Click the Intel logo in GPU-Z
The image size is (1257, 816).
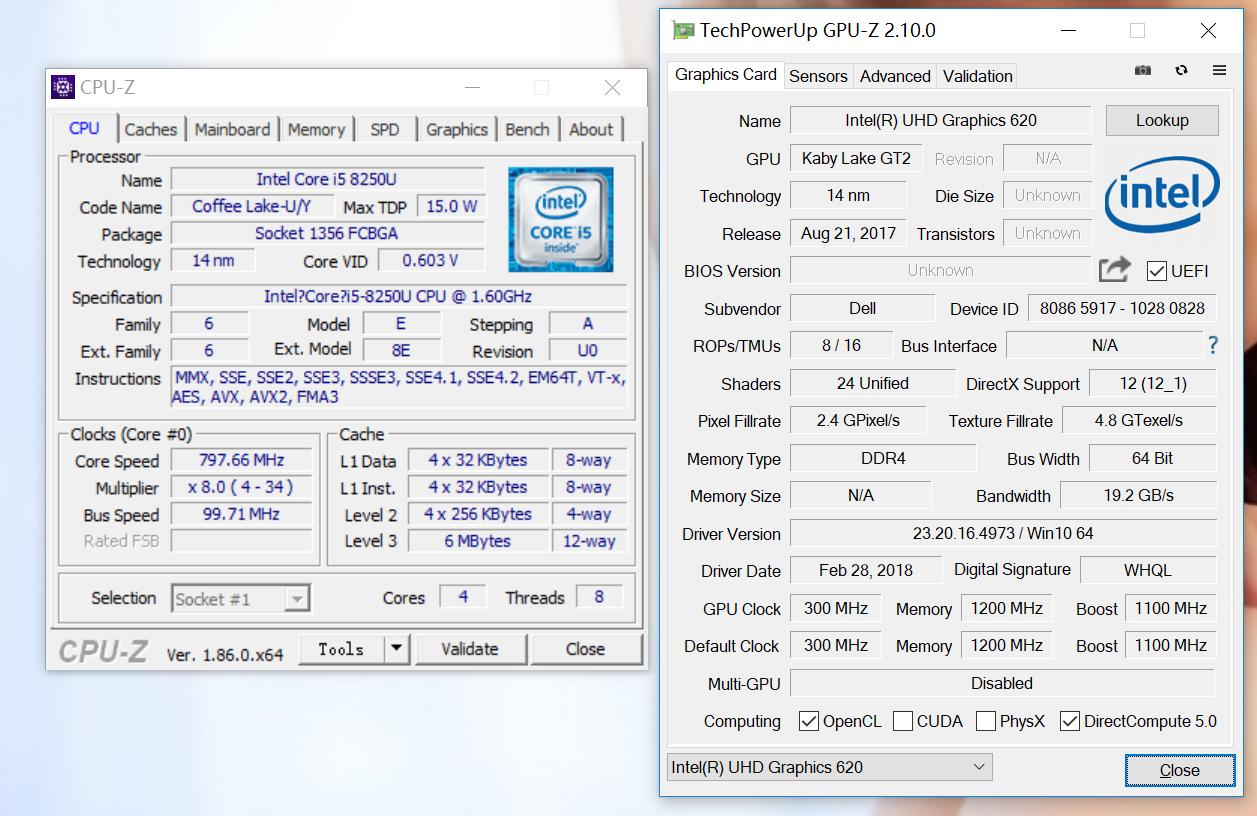[1162, 197]
